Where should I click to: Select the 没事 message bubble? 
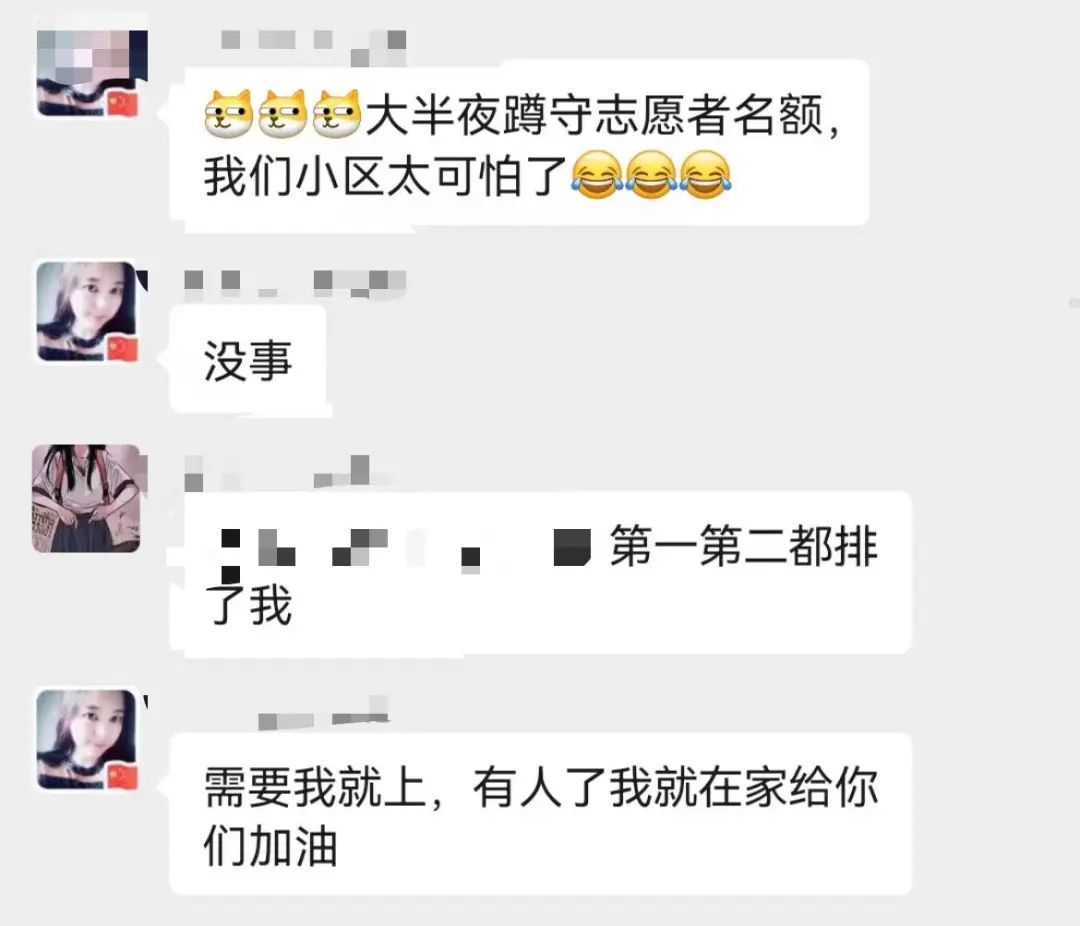point(248,359)
